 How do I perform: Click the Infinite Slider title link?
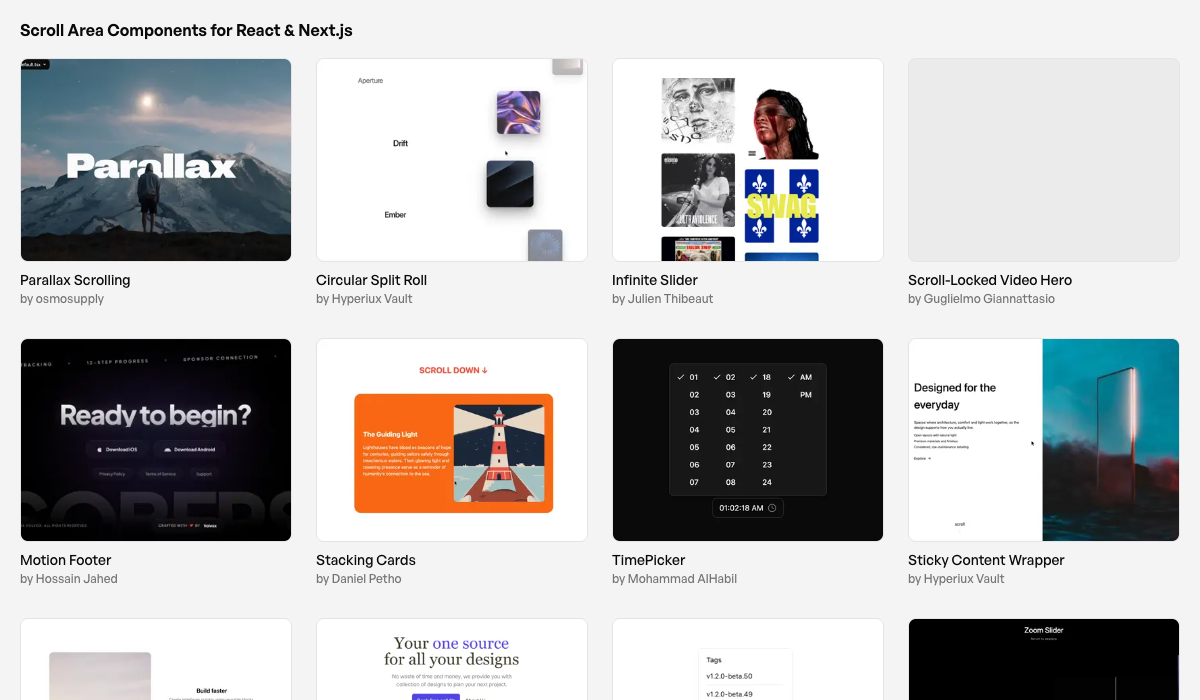coord(655,280)
